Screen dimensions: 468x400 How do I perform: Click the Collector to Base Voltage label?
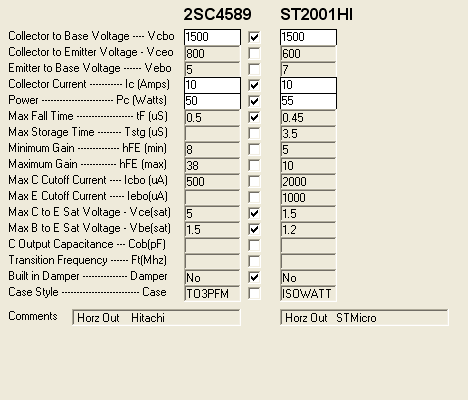pos(91,36)
